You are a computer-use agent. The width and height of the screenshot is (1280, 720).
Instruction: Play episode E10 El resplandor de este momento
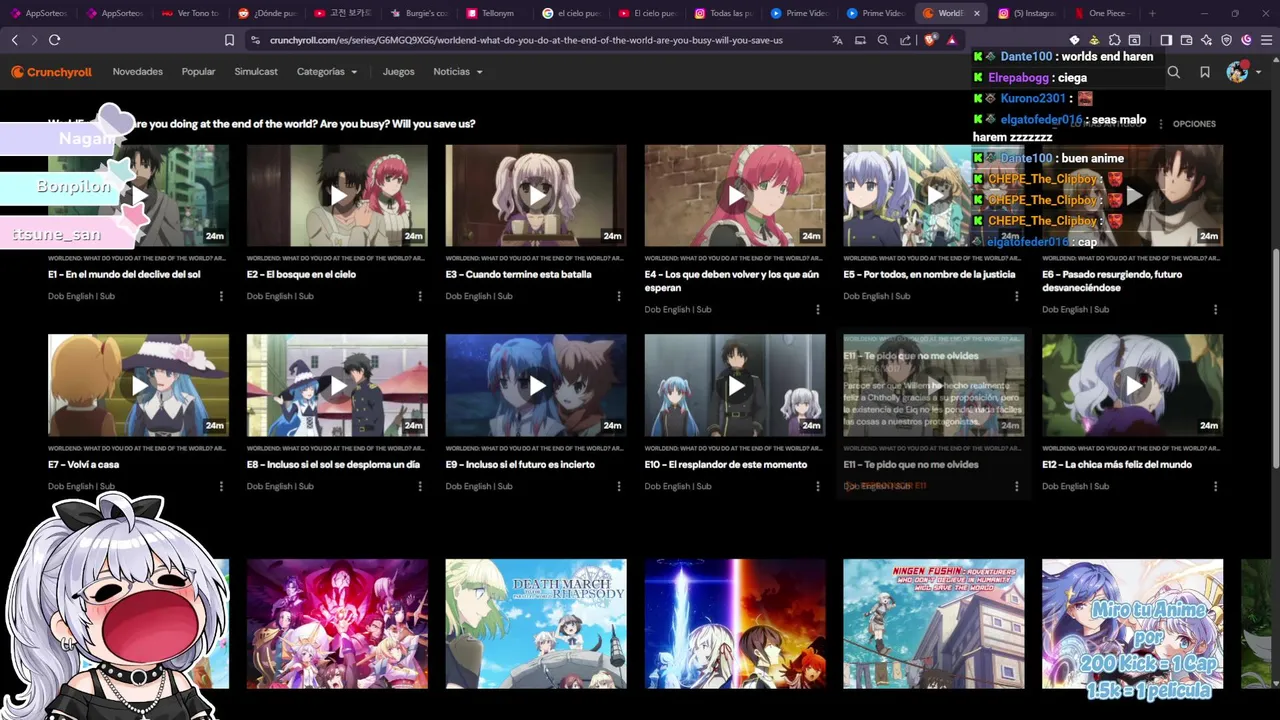tap(735, 385)
